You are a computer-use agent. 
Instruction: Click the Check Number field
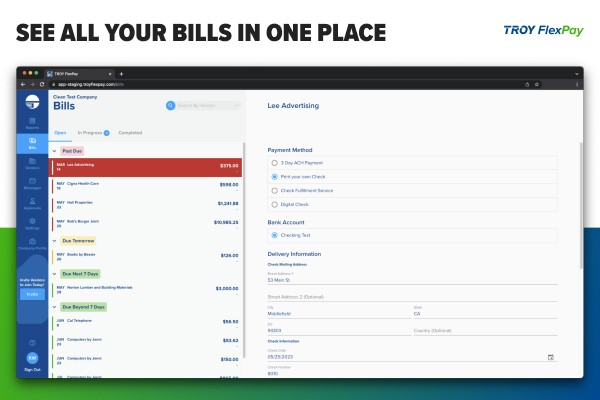click(x=412, y=372)
